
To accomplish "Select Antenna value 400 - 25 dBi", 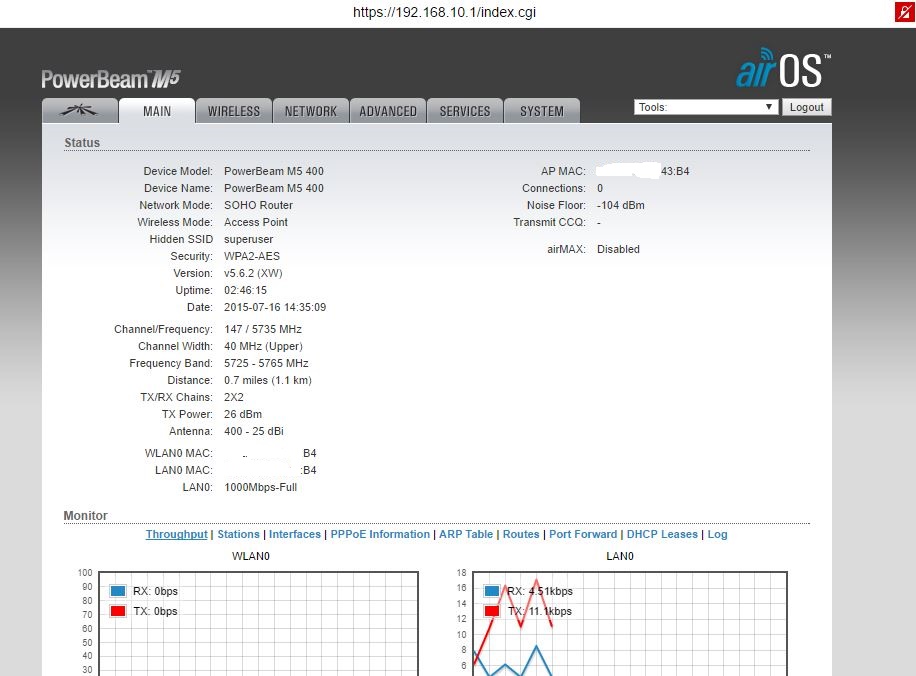I will [254, 431].
